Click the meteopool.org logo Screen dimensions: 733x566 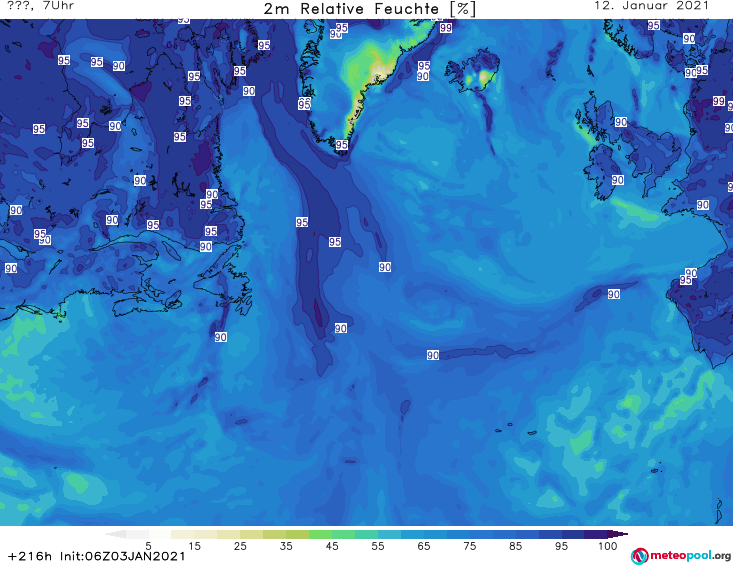680,556
